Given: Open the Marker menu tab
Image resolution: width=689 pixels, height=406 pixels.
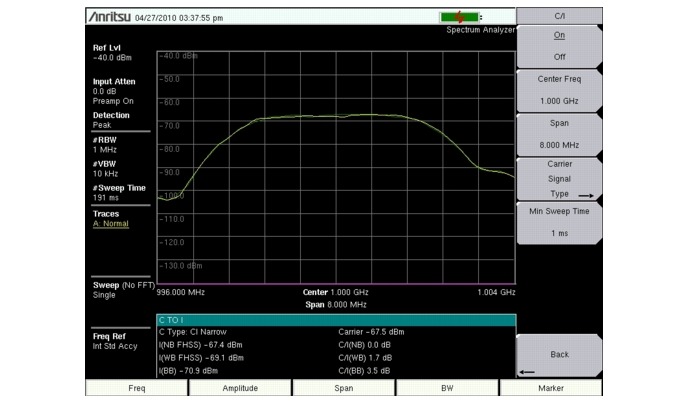Looking at the screenshot, I should pyautogui.click(x=551, y=388).
